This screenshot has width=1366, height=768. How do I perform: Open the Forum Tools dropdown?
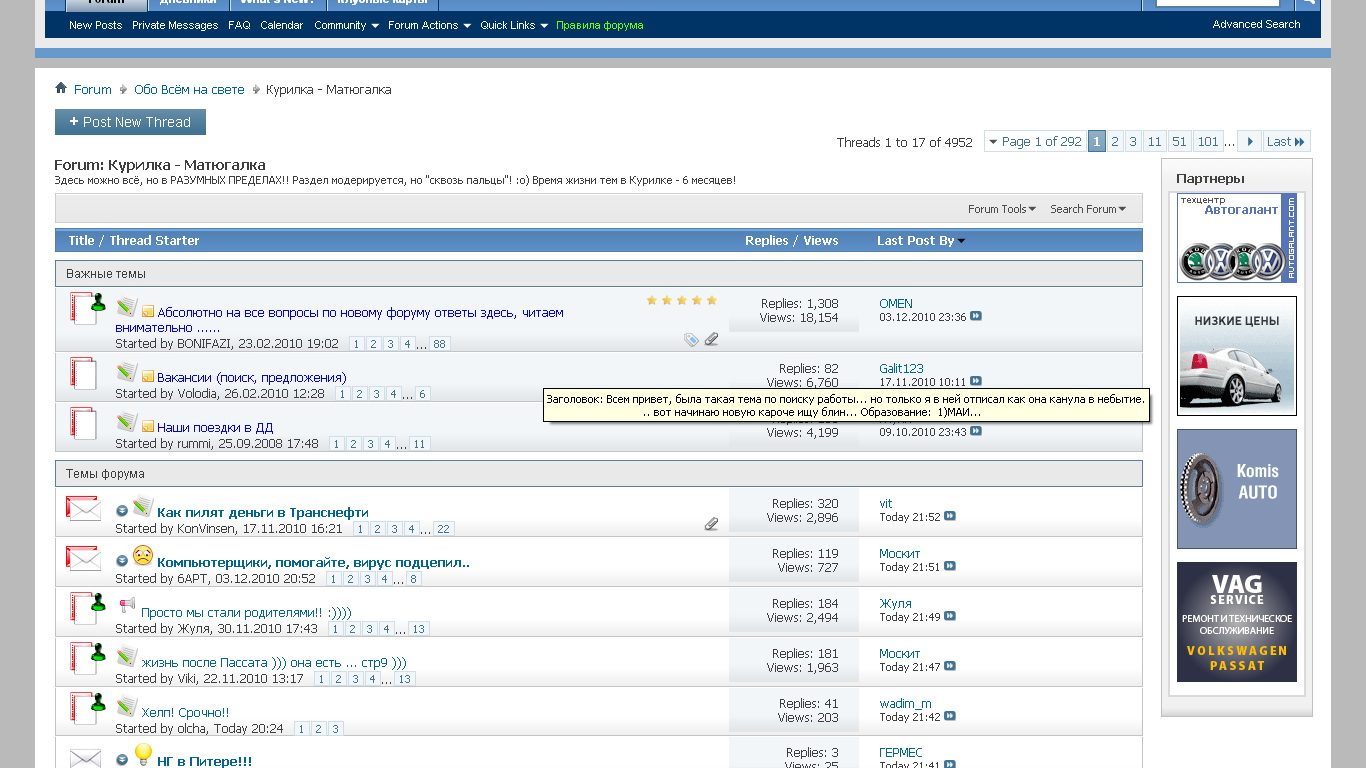click(x=1001, y=209)
